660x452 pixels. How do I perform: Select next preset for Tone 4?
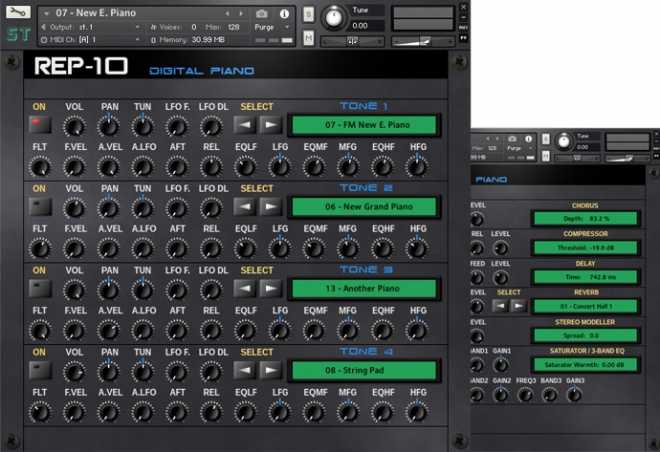[x=271, y=370]
